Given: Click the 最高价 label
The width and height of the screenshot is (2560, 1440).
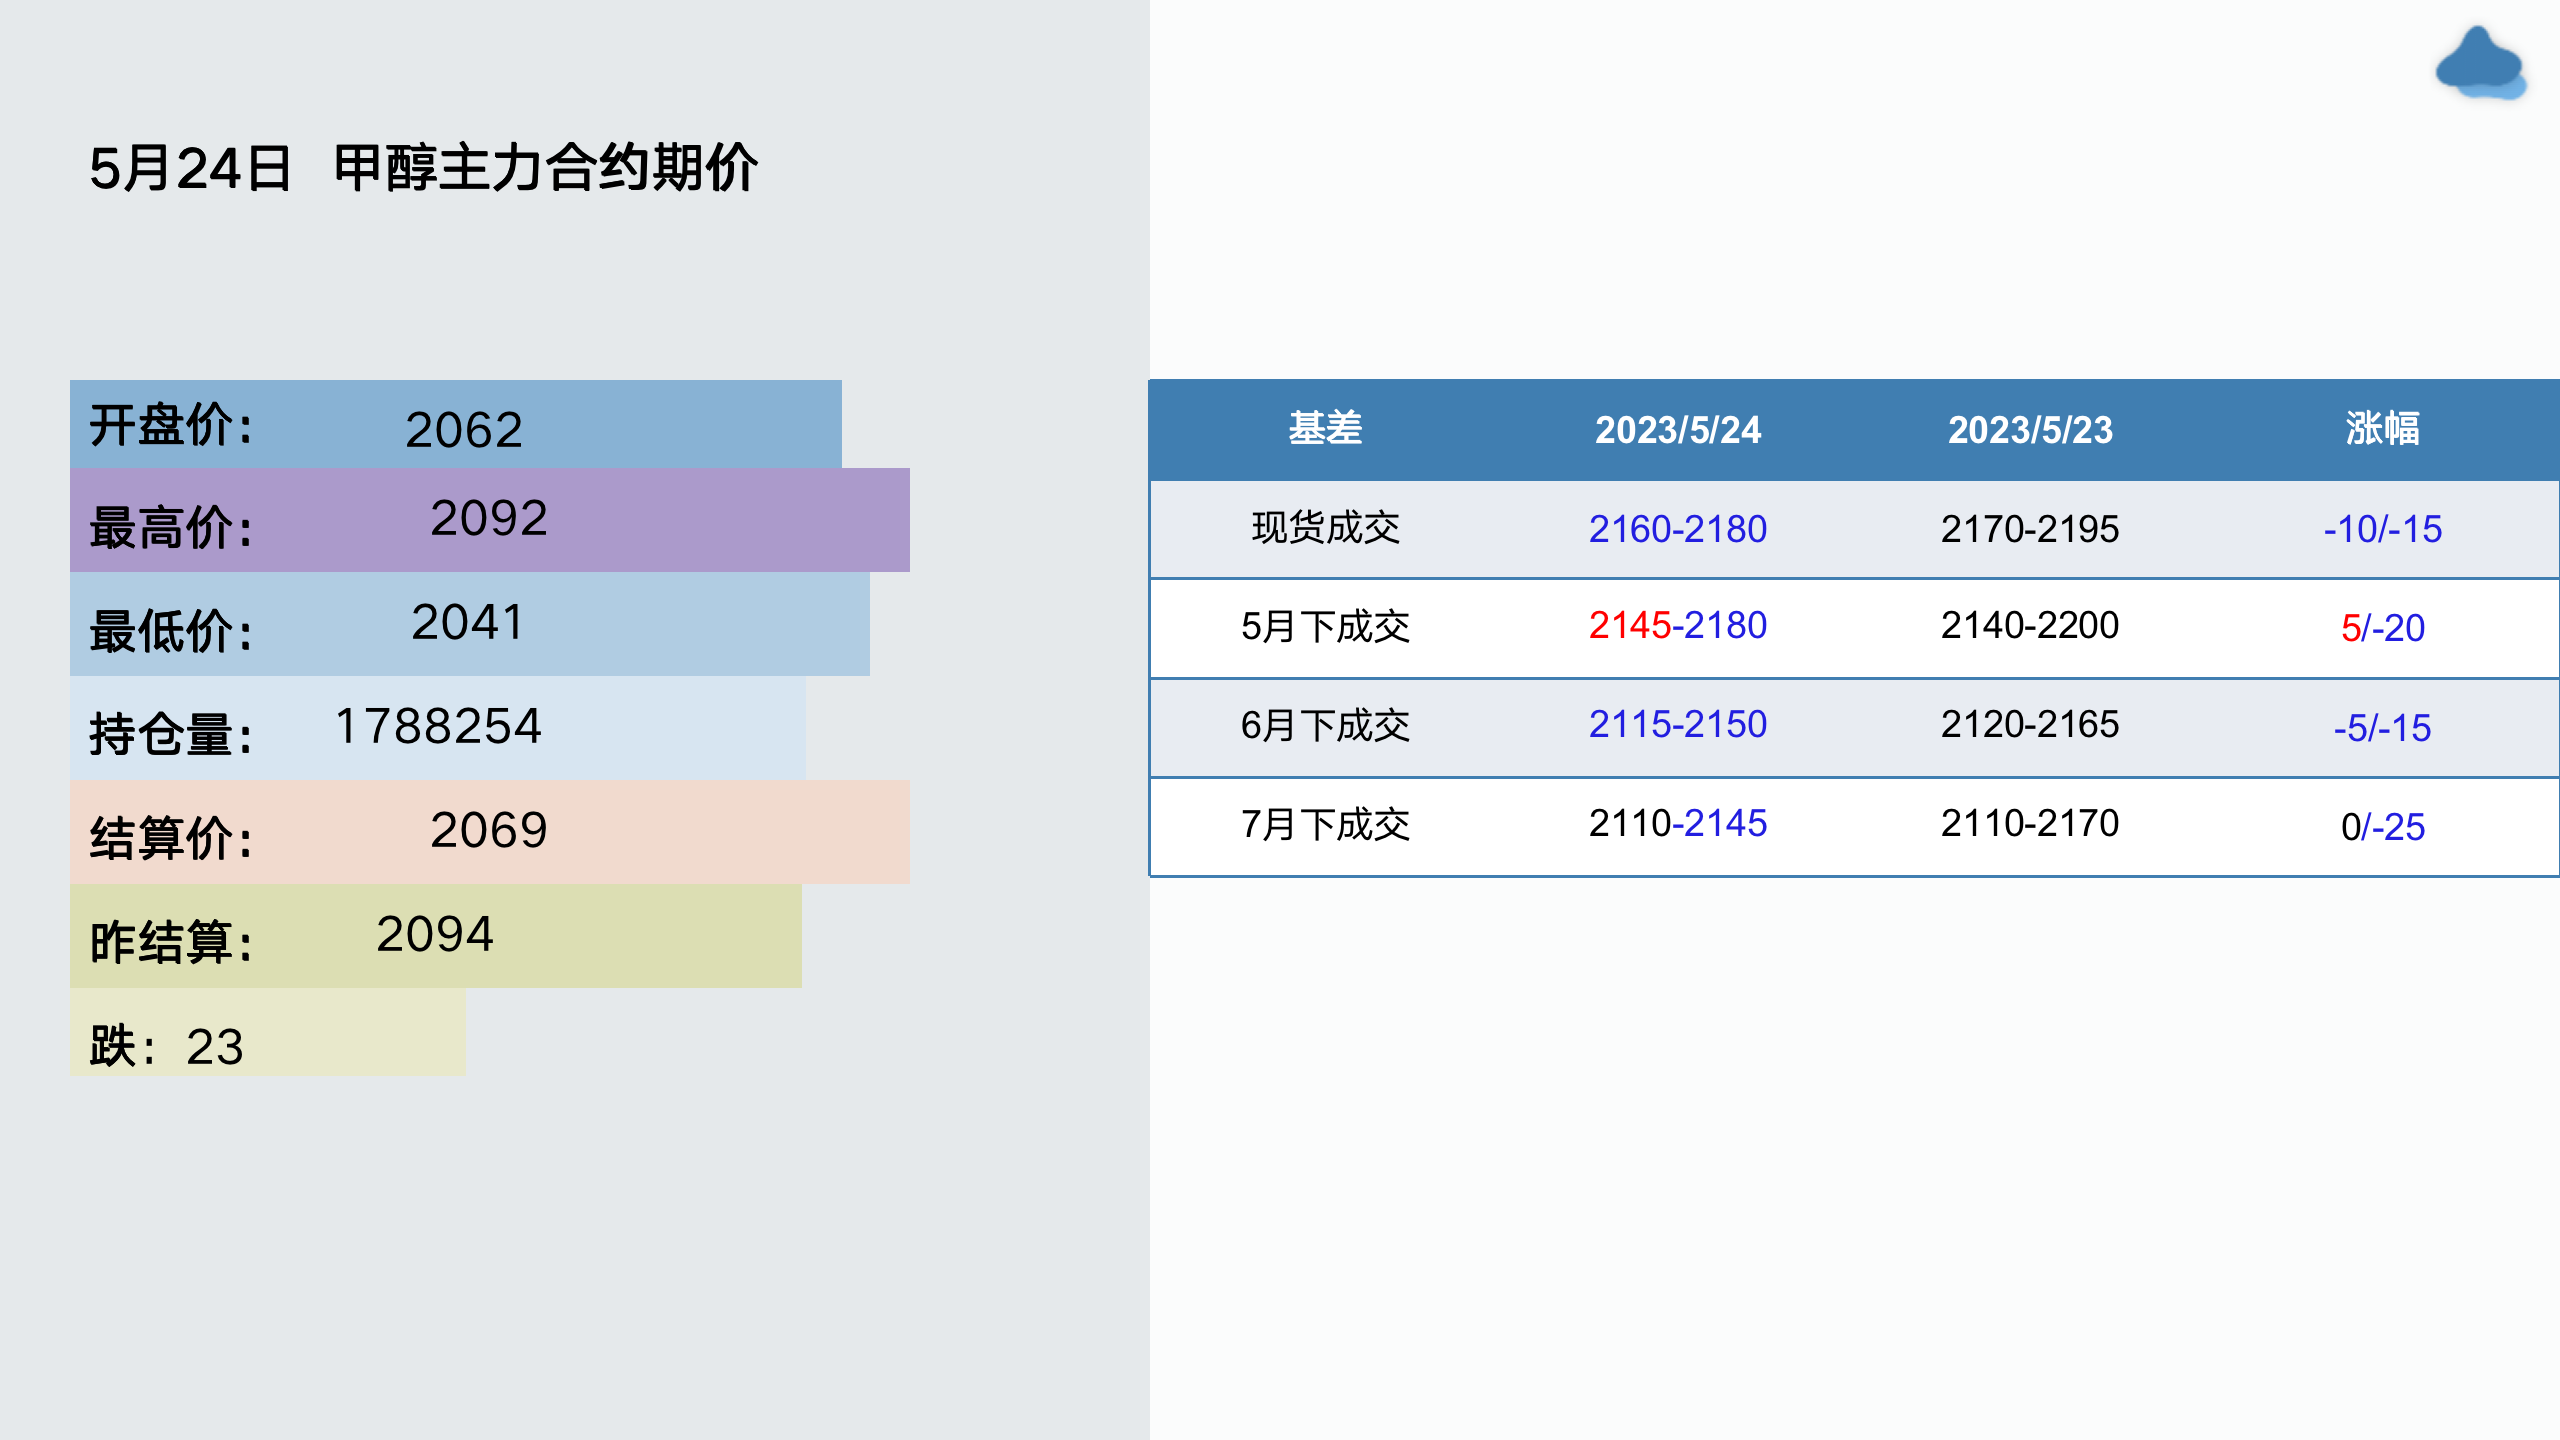Looking at the screenshot, I should coord(171,527).
